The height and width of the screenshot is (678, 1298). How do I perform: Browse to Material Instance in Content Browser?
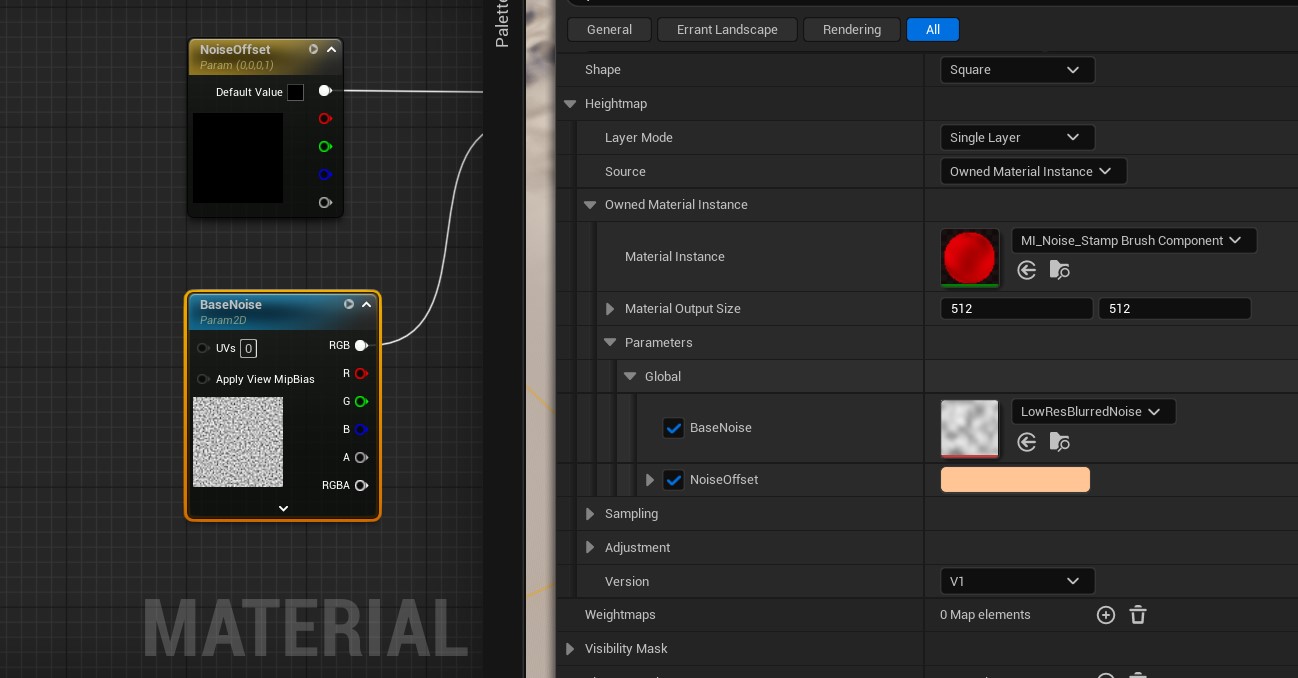[x=1059, y=270]
